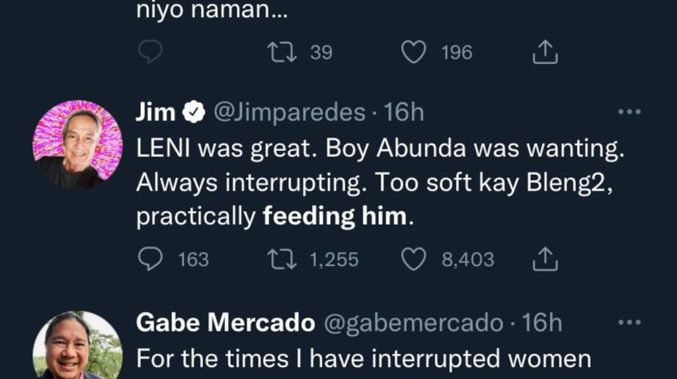Reply to the top tweet ending 'niyo naman...'

click(x=150, y=52)
